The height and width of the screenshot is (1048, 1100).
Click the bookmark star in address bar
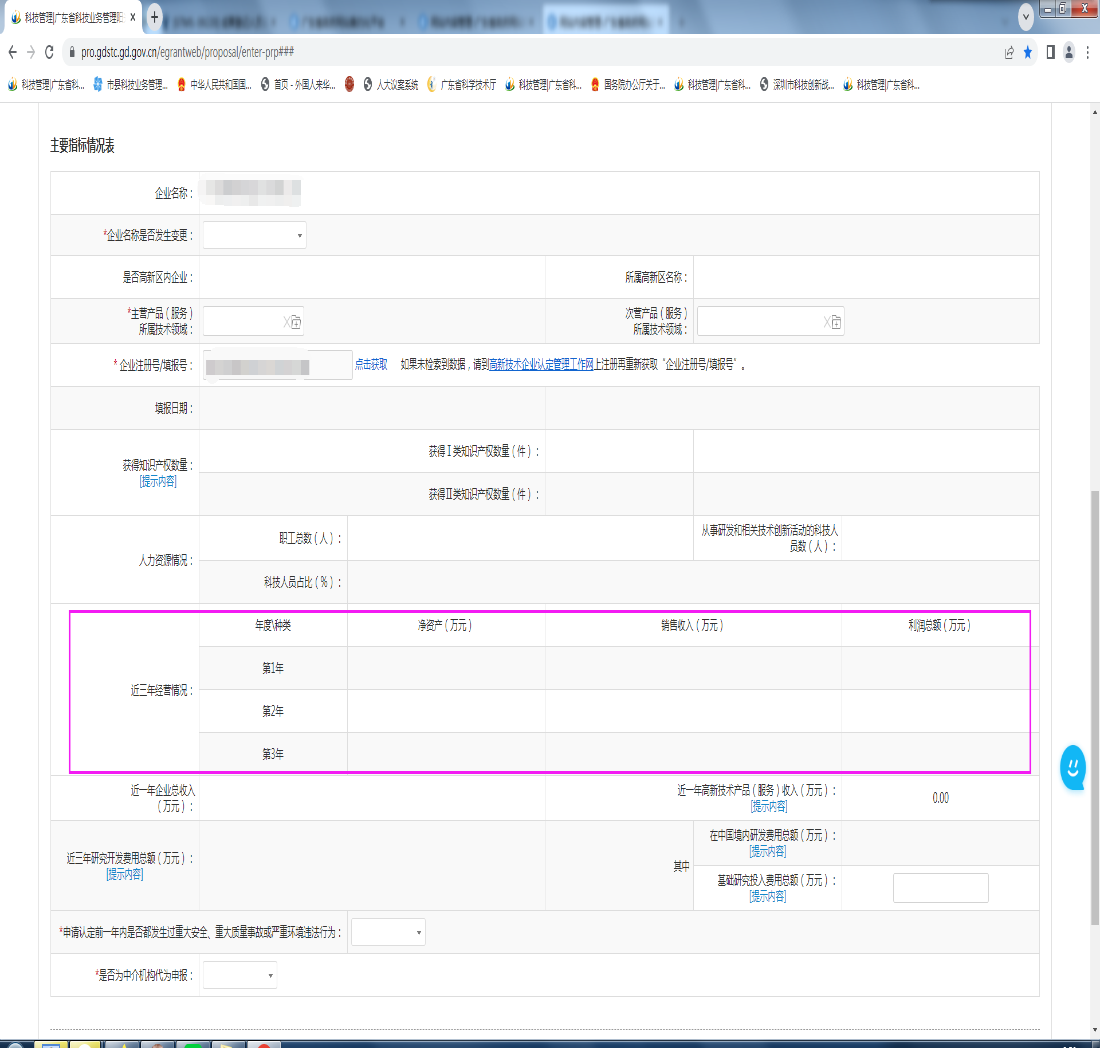1028,52
